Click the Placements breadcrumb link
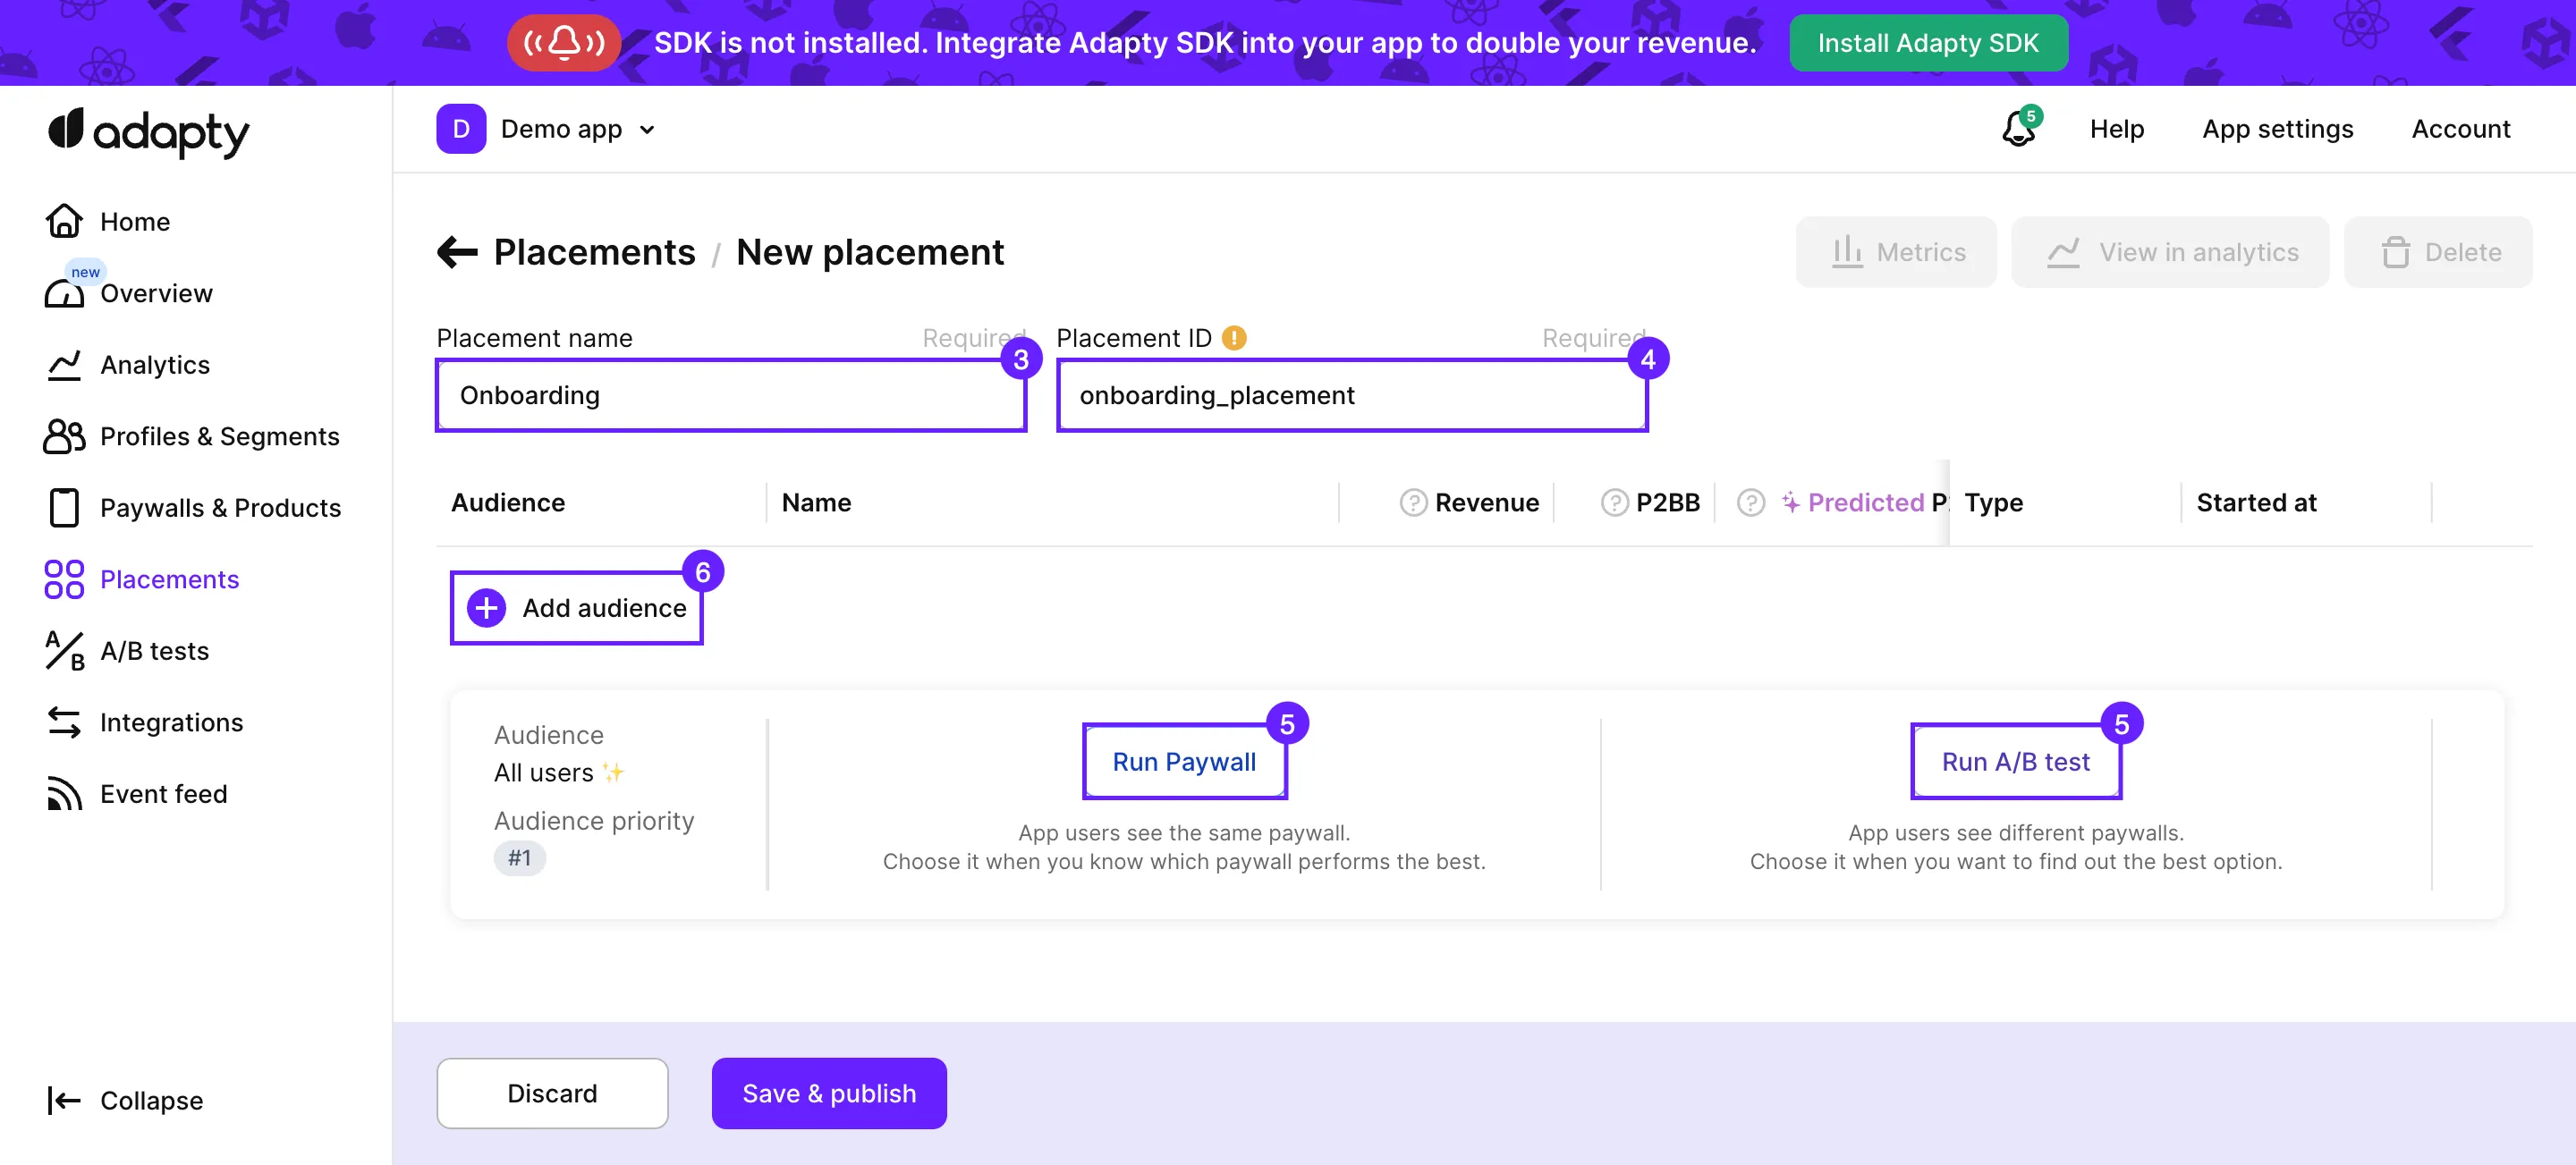 (x=594, y=252)
